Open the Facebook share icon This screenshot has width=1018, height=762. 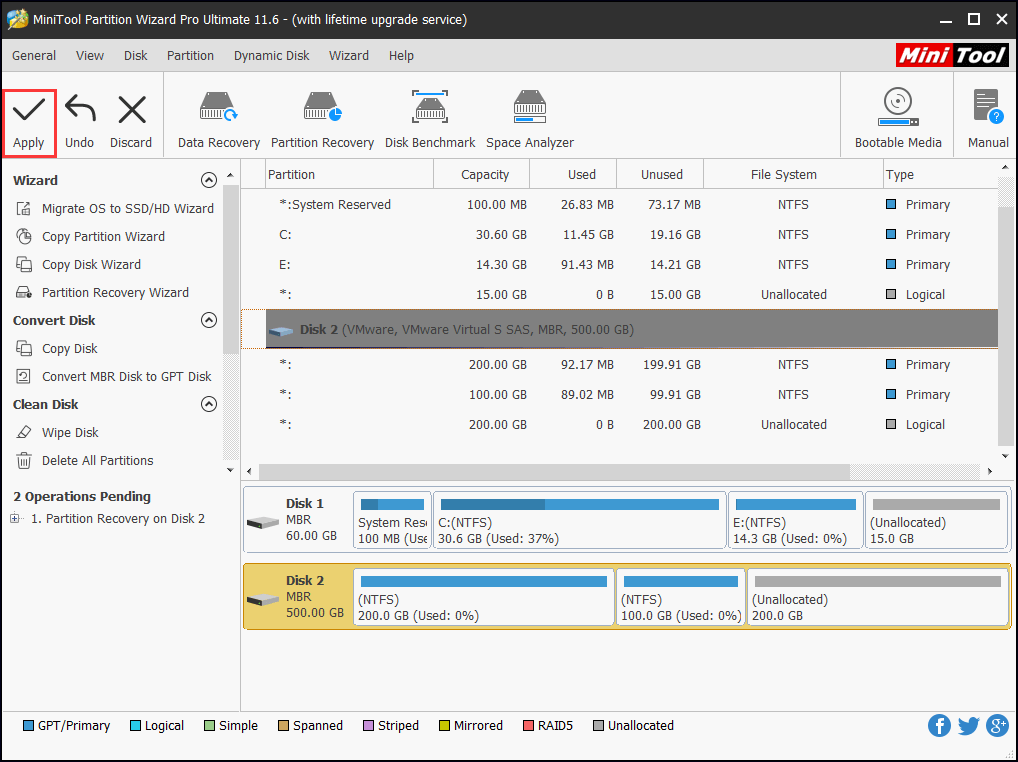pyautogui.click(x=939, y=725)
